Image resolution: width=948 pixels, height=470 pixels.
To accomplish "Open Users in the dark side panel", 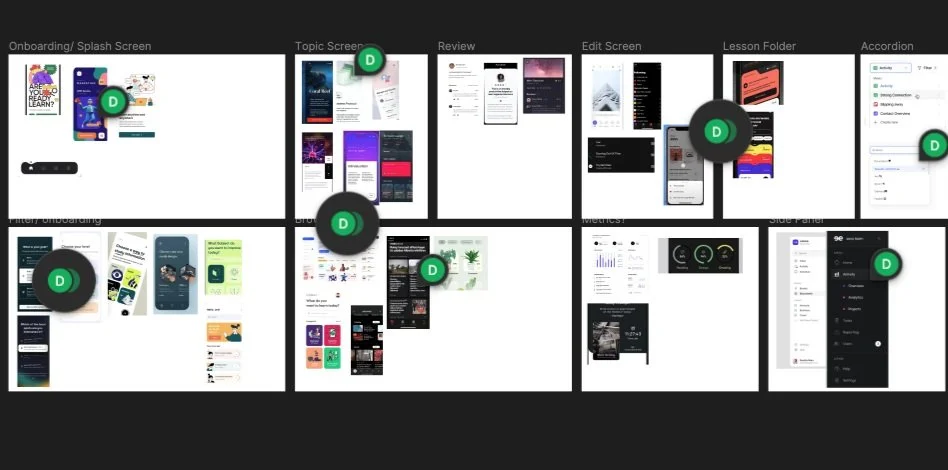I will click(847, 344).
